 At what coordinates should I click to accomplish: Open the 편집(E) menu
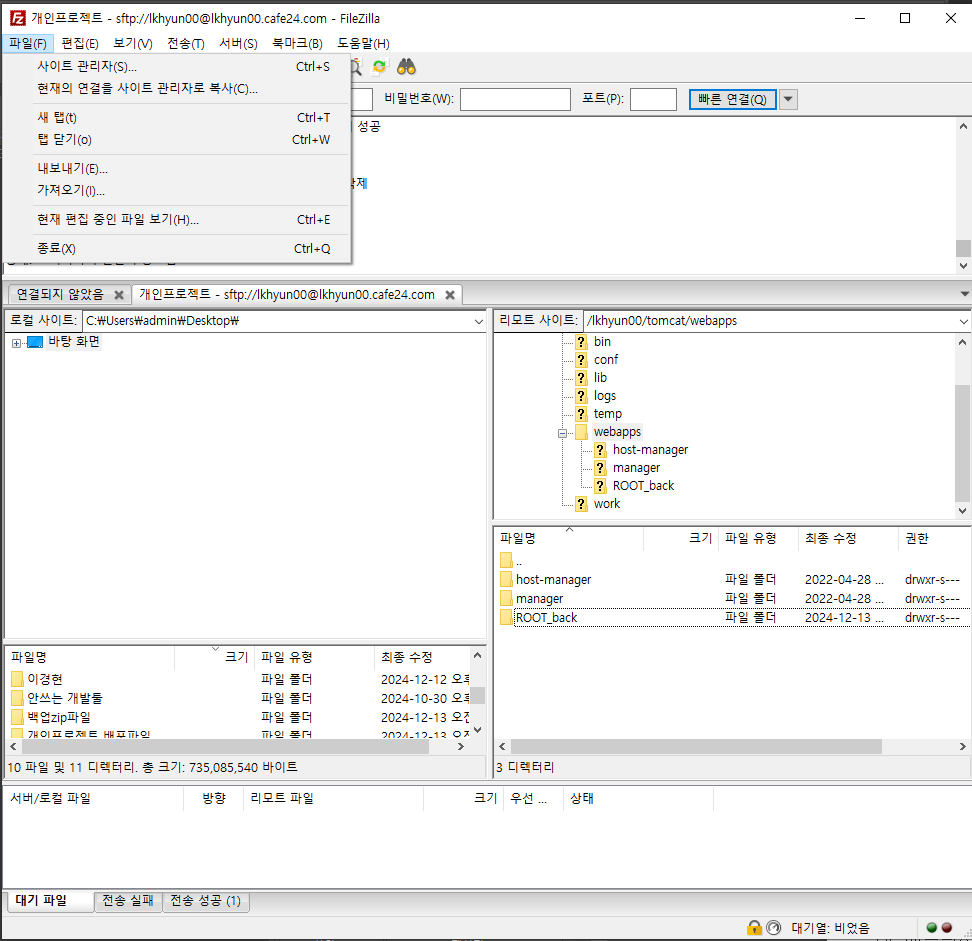tap(80, 43)
